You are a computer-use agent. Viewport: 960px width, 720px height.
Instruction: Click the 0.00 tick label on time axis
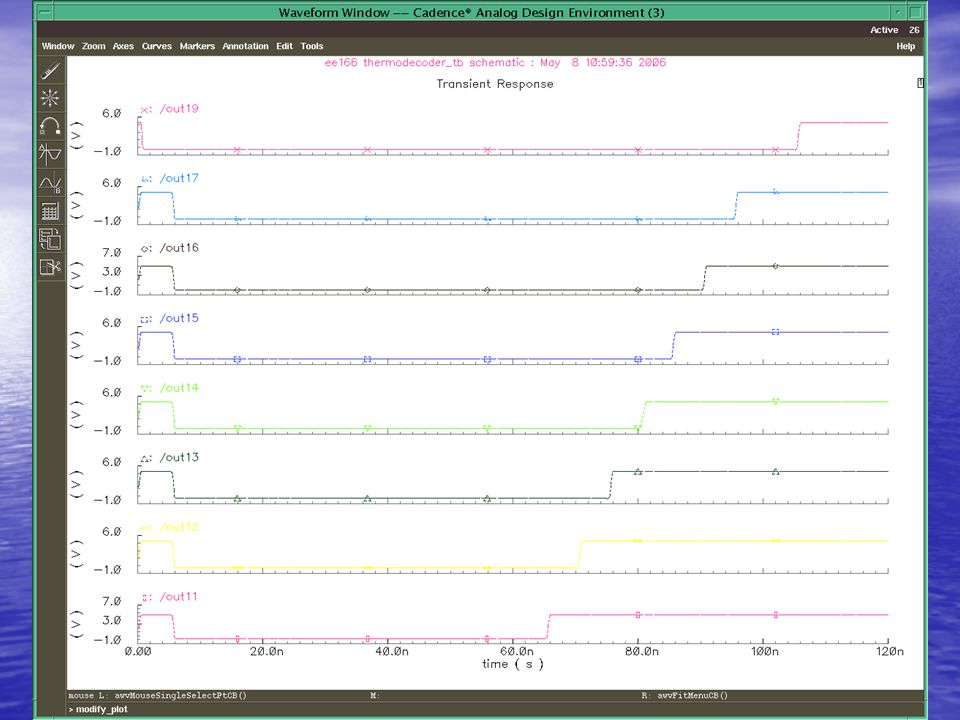(138, 651)
